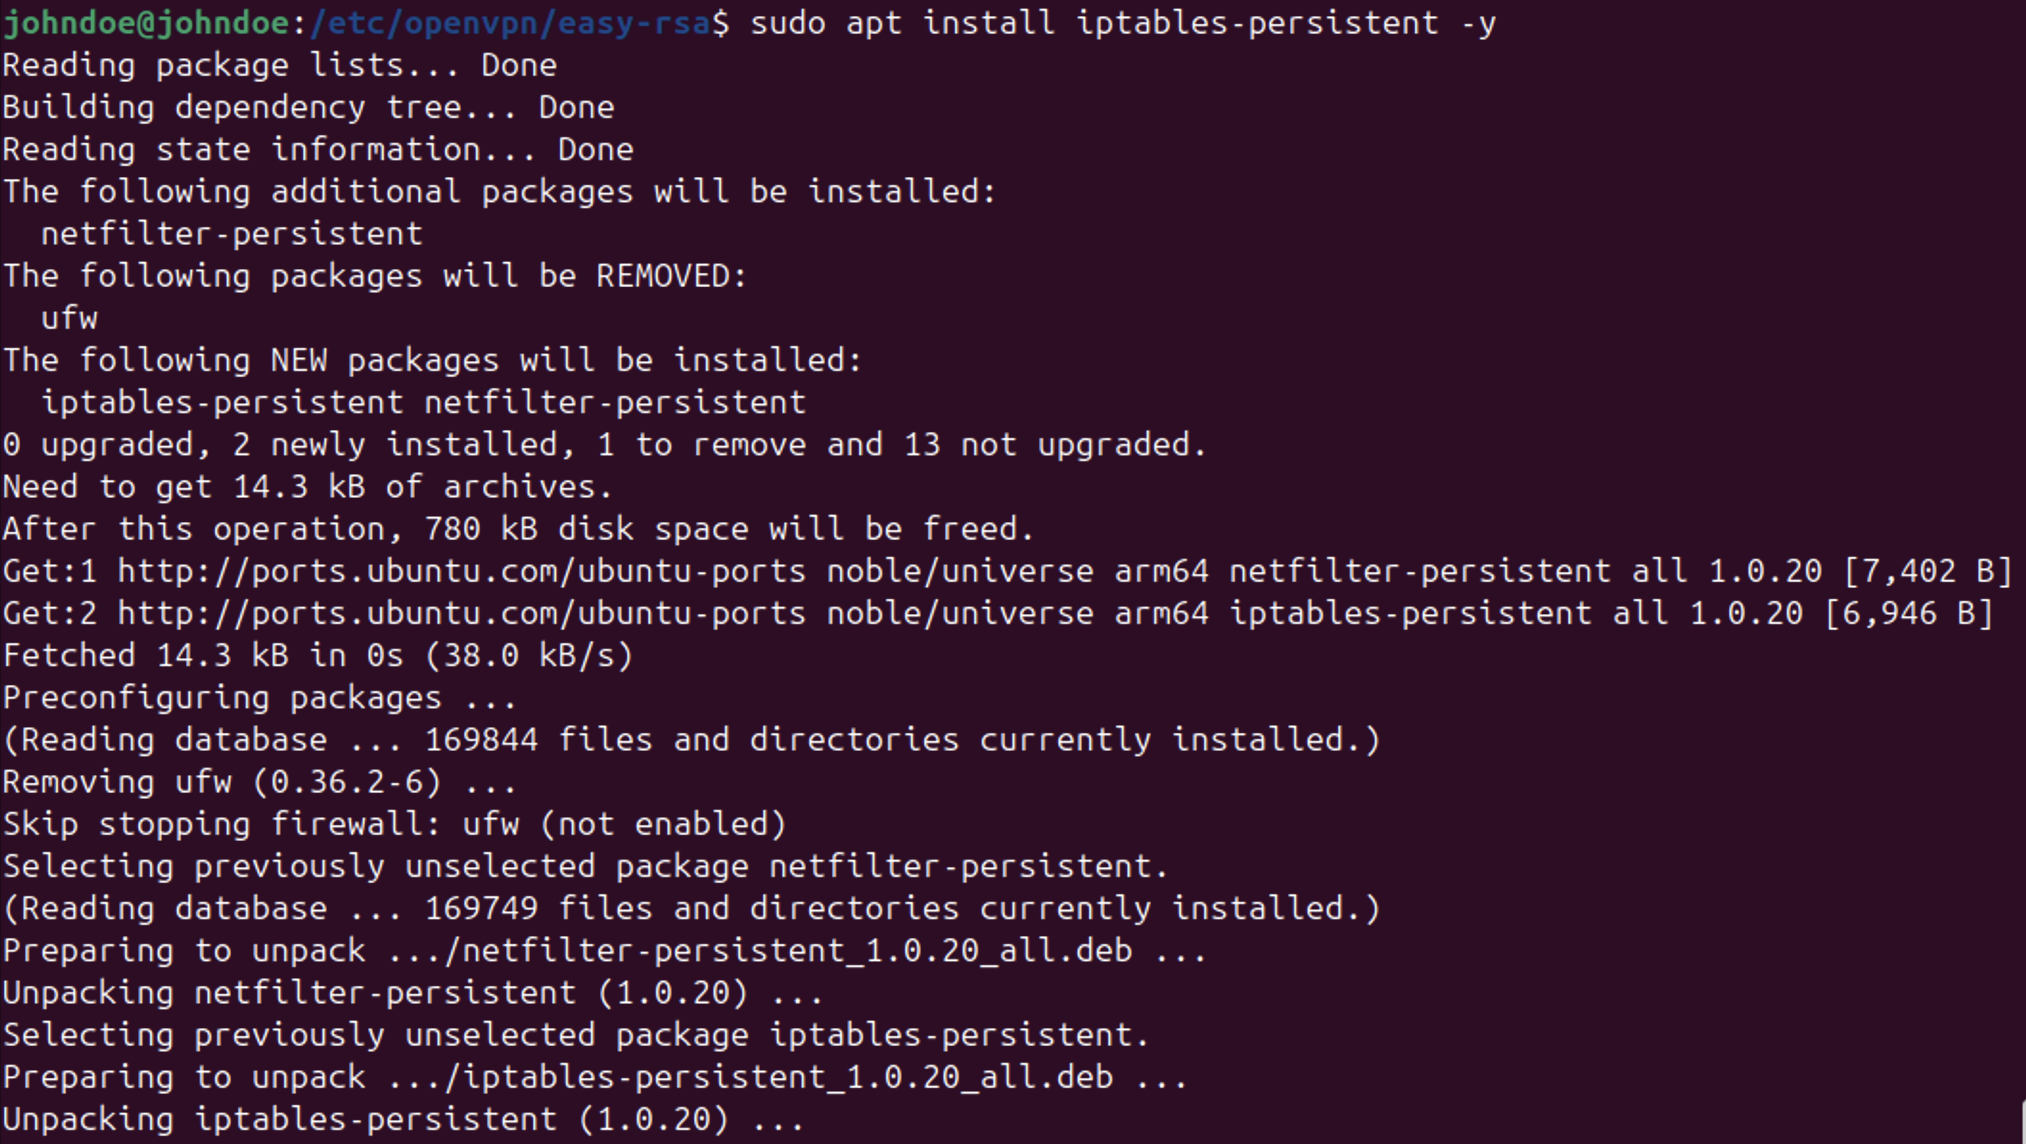Click the /etc/openvpn/easy-rsa path in prompt

pyautogui.click(x=510, y=22)
